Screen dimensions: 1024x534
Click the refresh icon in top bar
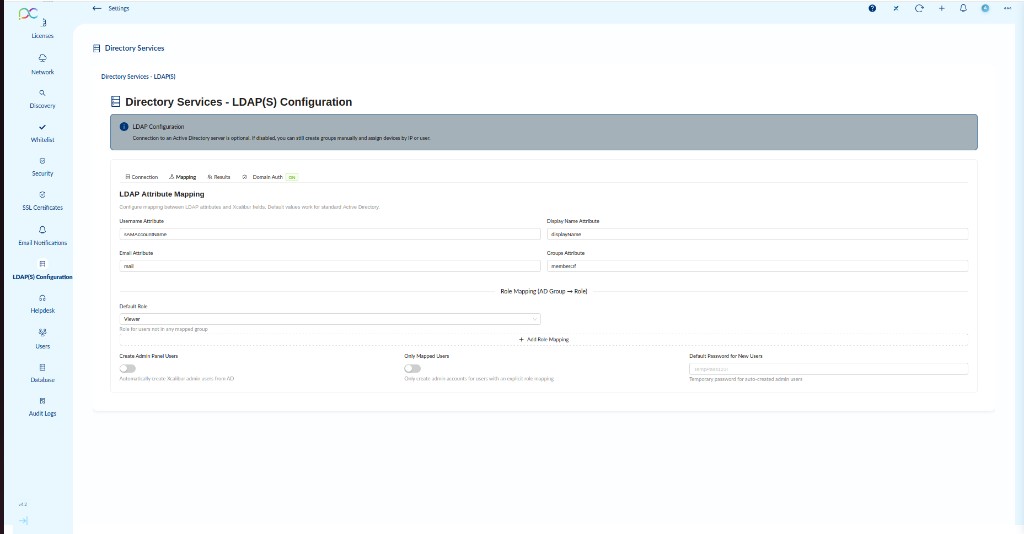[919, 8]
